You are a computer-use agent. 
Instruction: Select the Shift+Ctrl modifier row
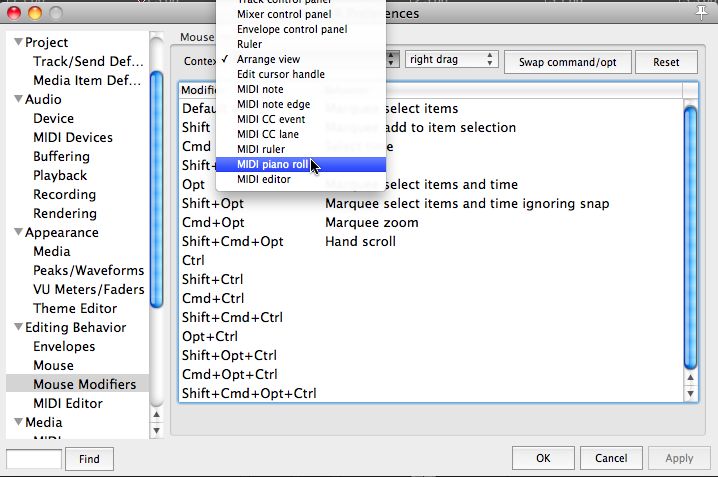coord(430,279)
